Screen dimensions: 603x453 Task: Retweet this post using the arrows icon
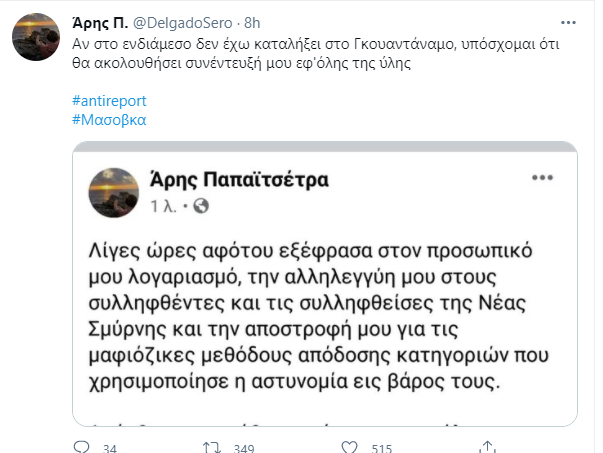pos(211,445)
